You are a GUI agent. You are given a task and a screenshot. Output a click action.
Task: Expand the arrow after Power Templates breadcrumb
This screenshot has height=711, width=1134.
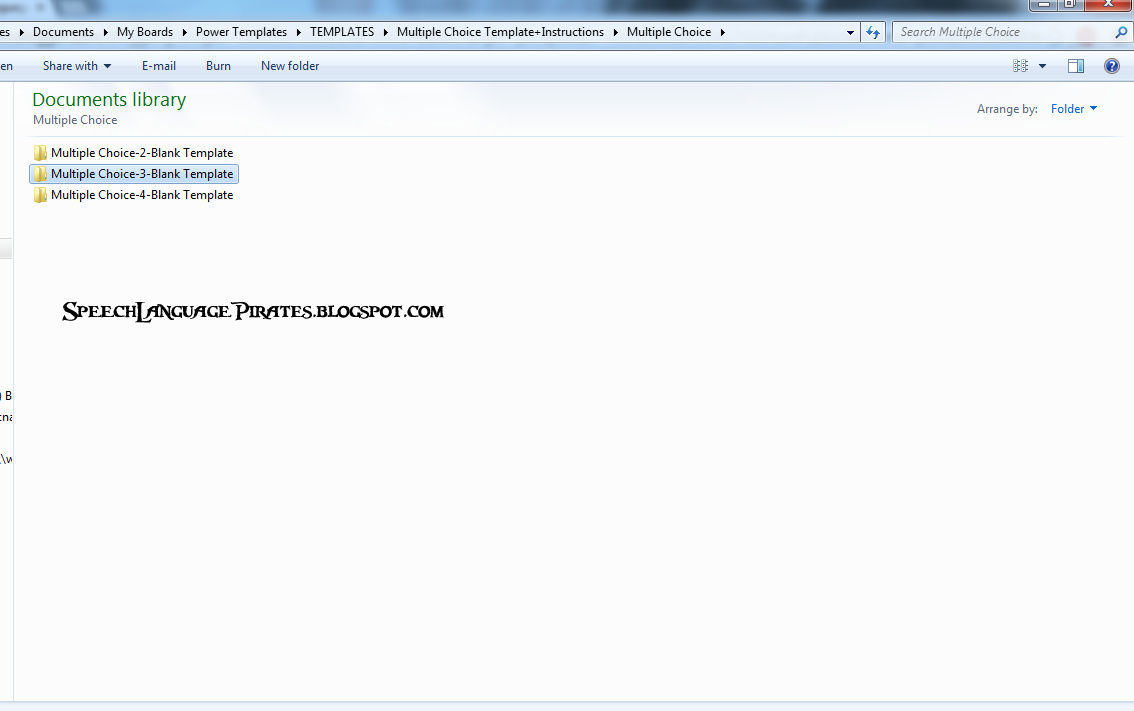coord(298,32)
